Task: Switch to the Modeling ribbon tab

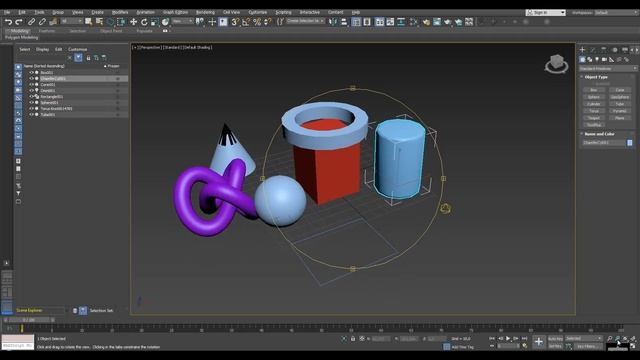Action: click(x=19, y=31)
